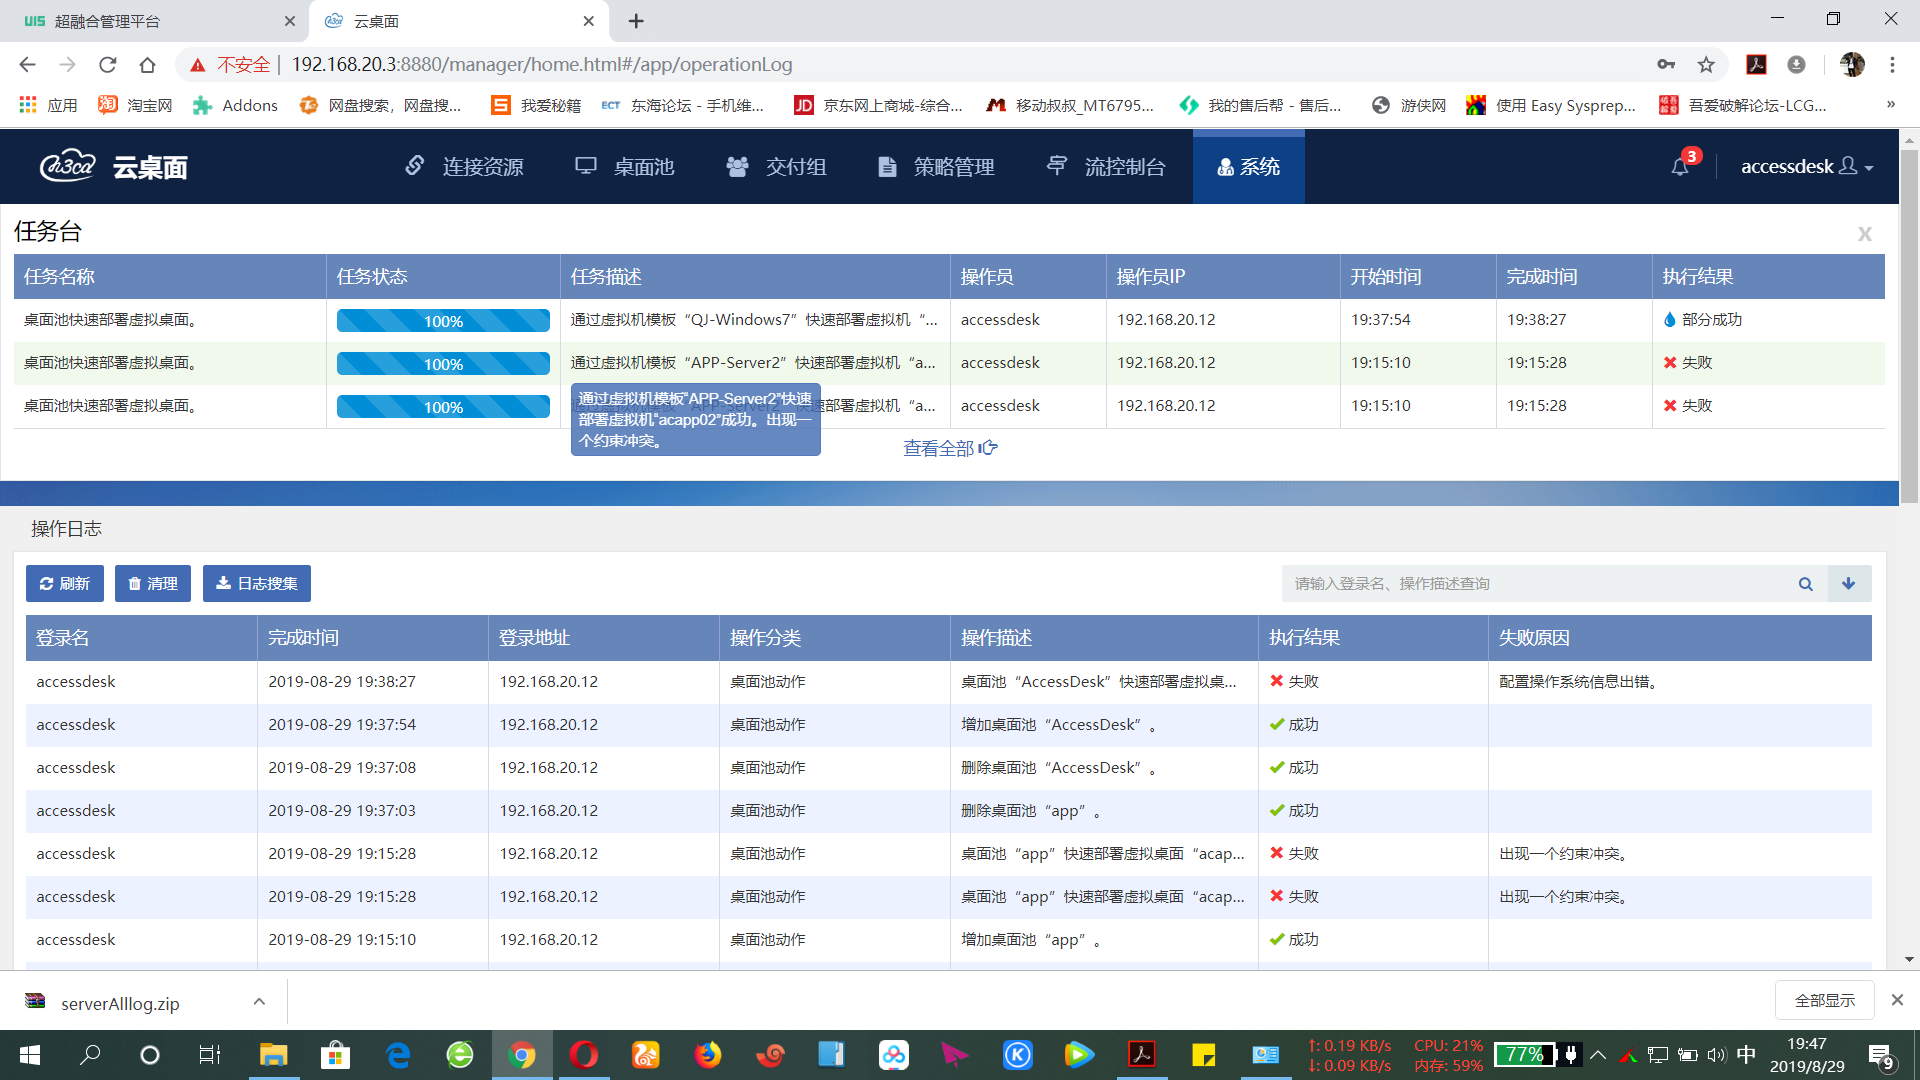Image resolution: width=1920 pixels, height=1080 pixels.
Task: Open serverAlllog.zip download options chevron
Action: pos(259,1001)
